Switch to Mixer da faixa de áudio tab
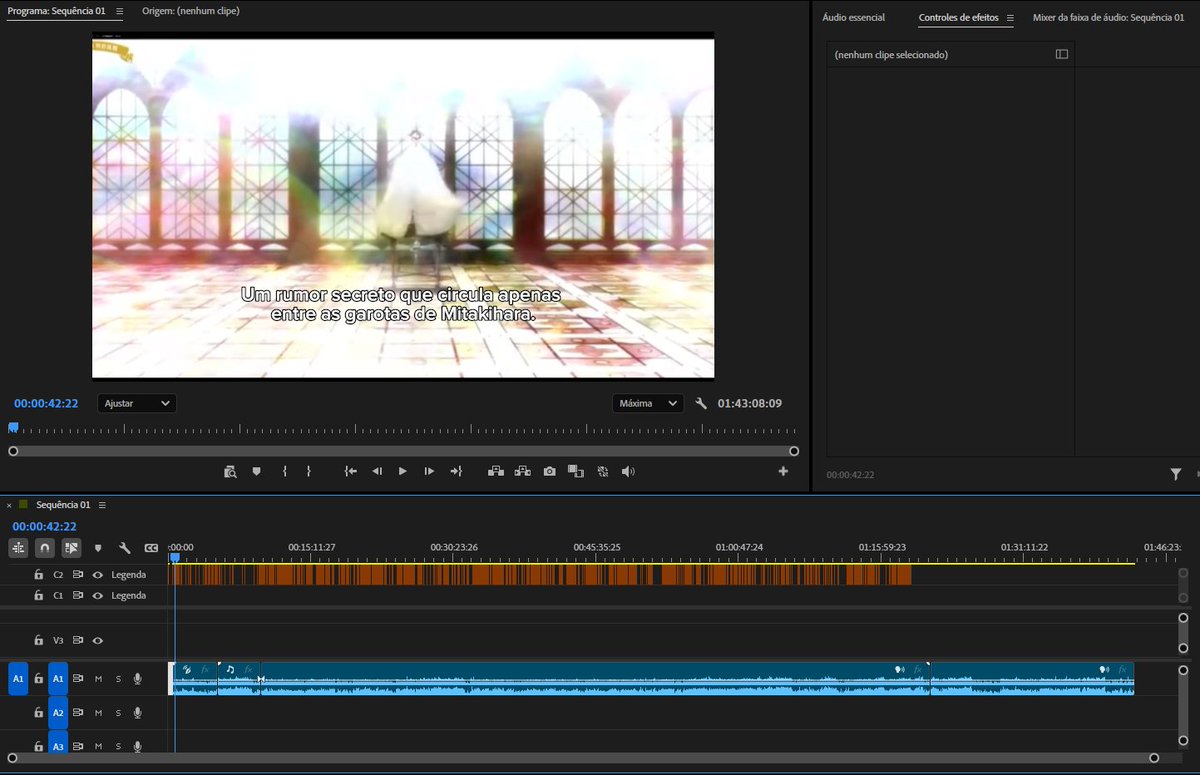The image size is (1200, 775). coord(1108,18)
